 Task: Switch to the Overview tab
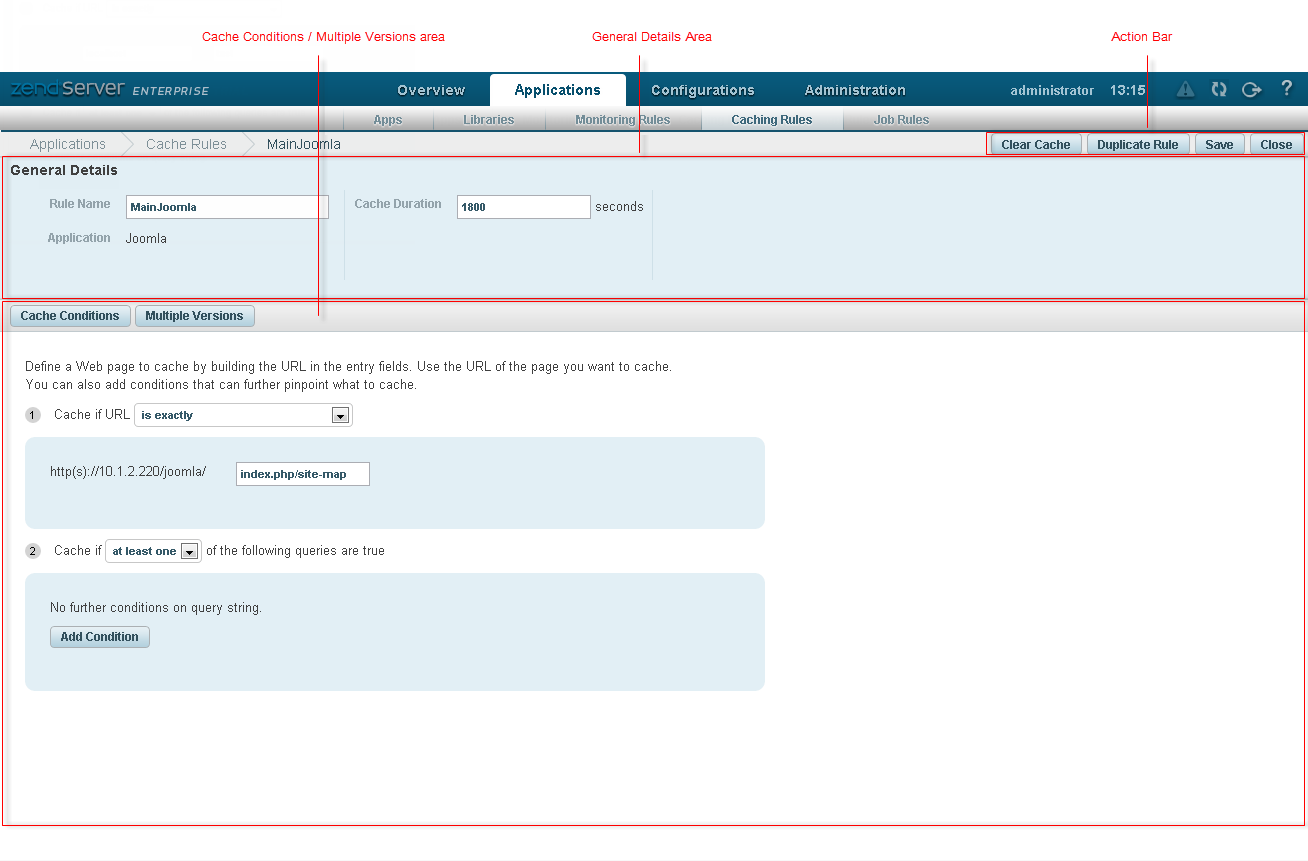431,90
